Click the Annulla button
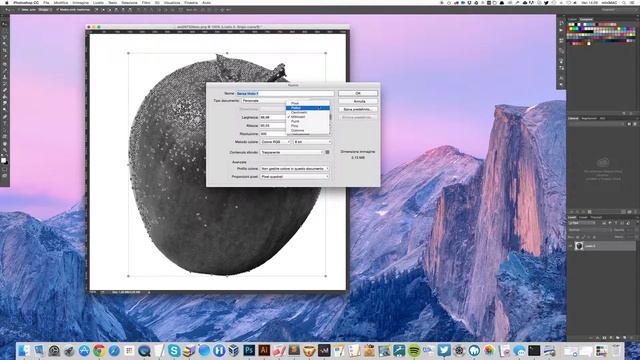Screen dimensions: 640x360 click(x=358, y=101)
